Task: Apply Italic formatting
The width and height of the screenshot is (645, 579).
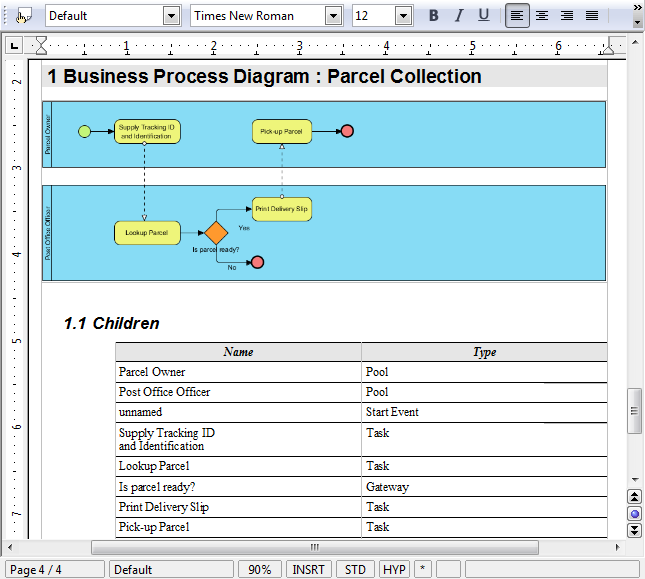Action: click(x=459, y=16)
